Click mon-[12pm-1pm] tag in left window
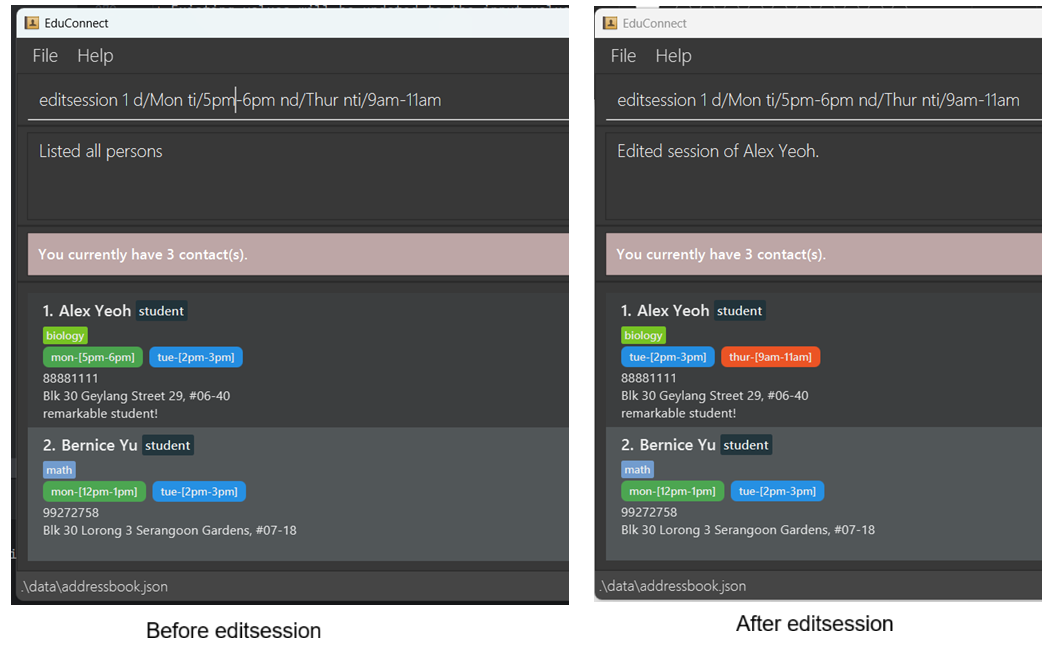Image resolution: width=1053 pixels, height=658 pixels. 94,491
